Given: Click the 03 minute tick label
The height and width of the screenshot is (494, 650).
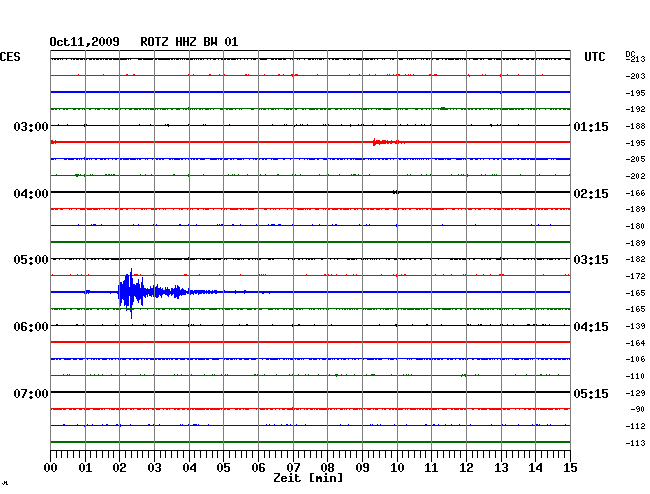Looking at the screenshot, I should [154, 468].
